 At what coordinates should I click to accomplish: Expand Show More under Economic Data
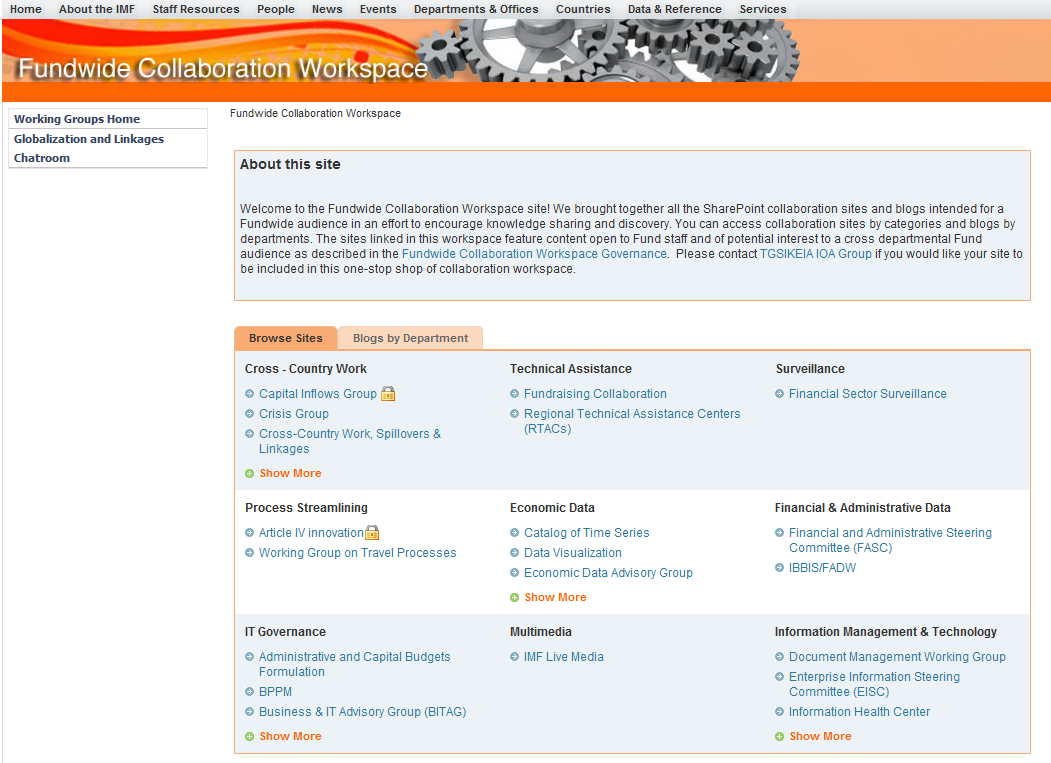click(555, 597)
